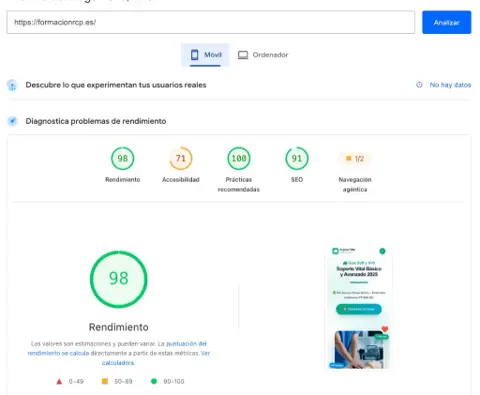Select the SEO score gauge 91
Screen dimensions: 480x395
[x=297, y=158]
